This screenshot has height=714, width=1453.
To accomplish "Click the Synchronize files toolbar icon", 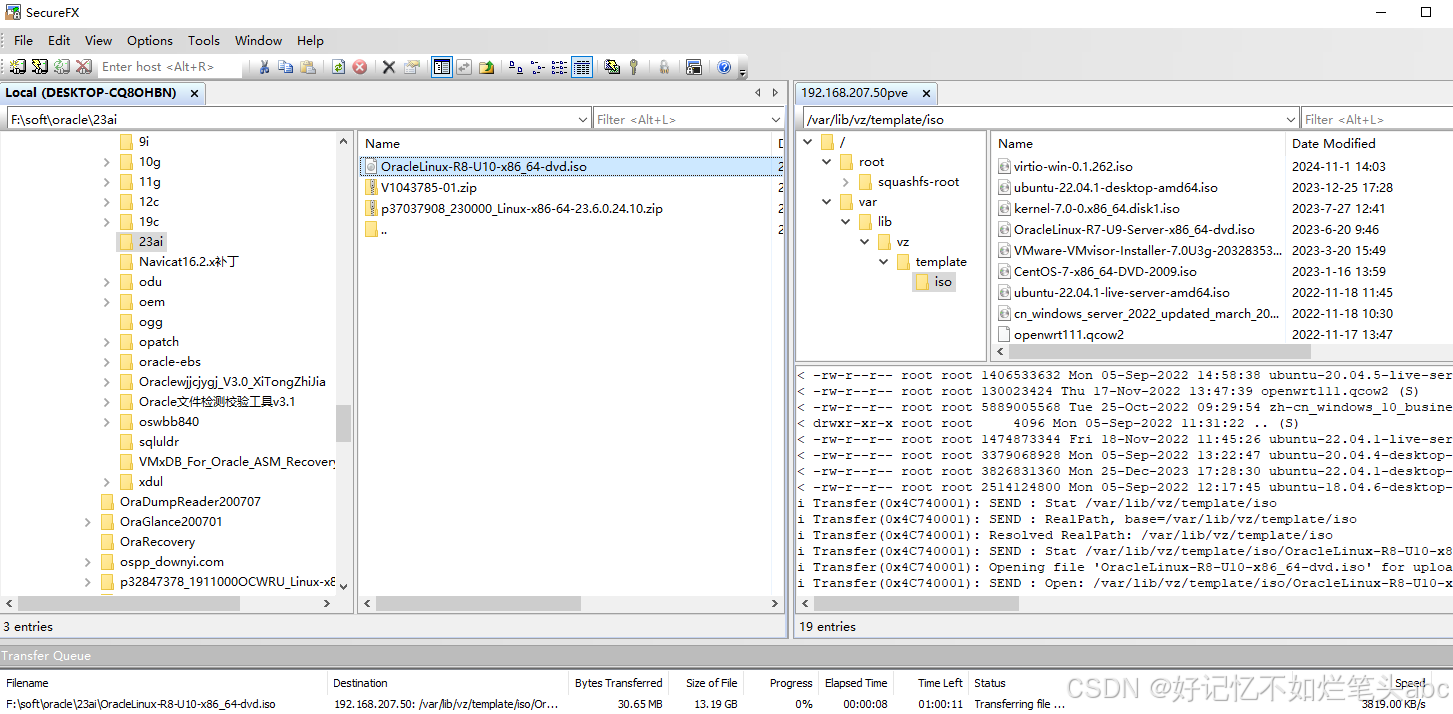I will 463,67.
